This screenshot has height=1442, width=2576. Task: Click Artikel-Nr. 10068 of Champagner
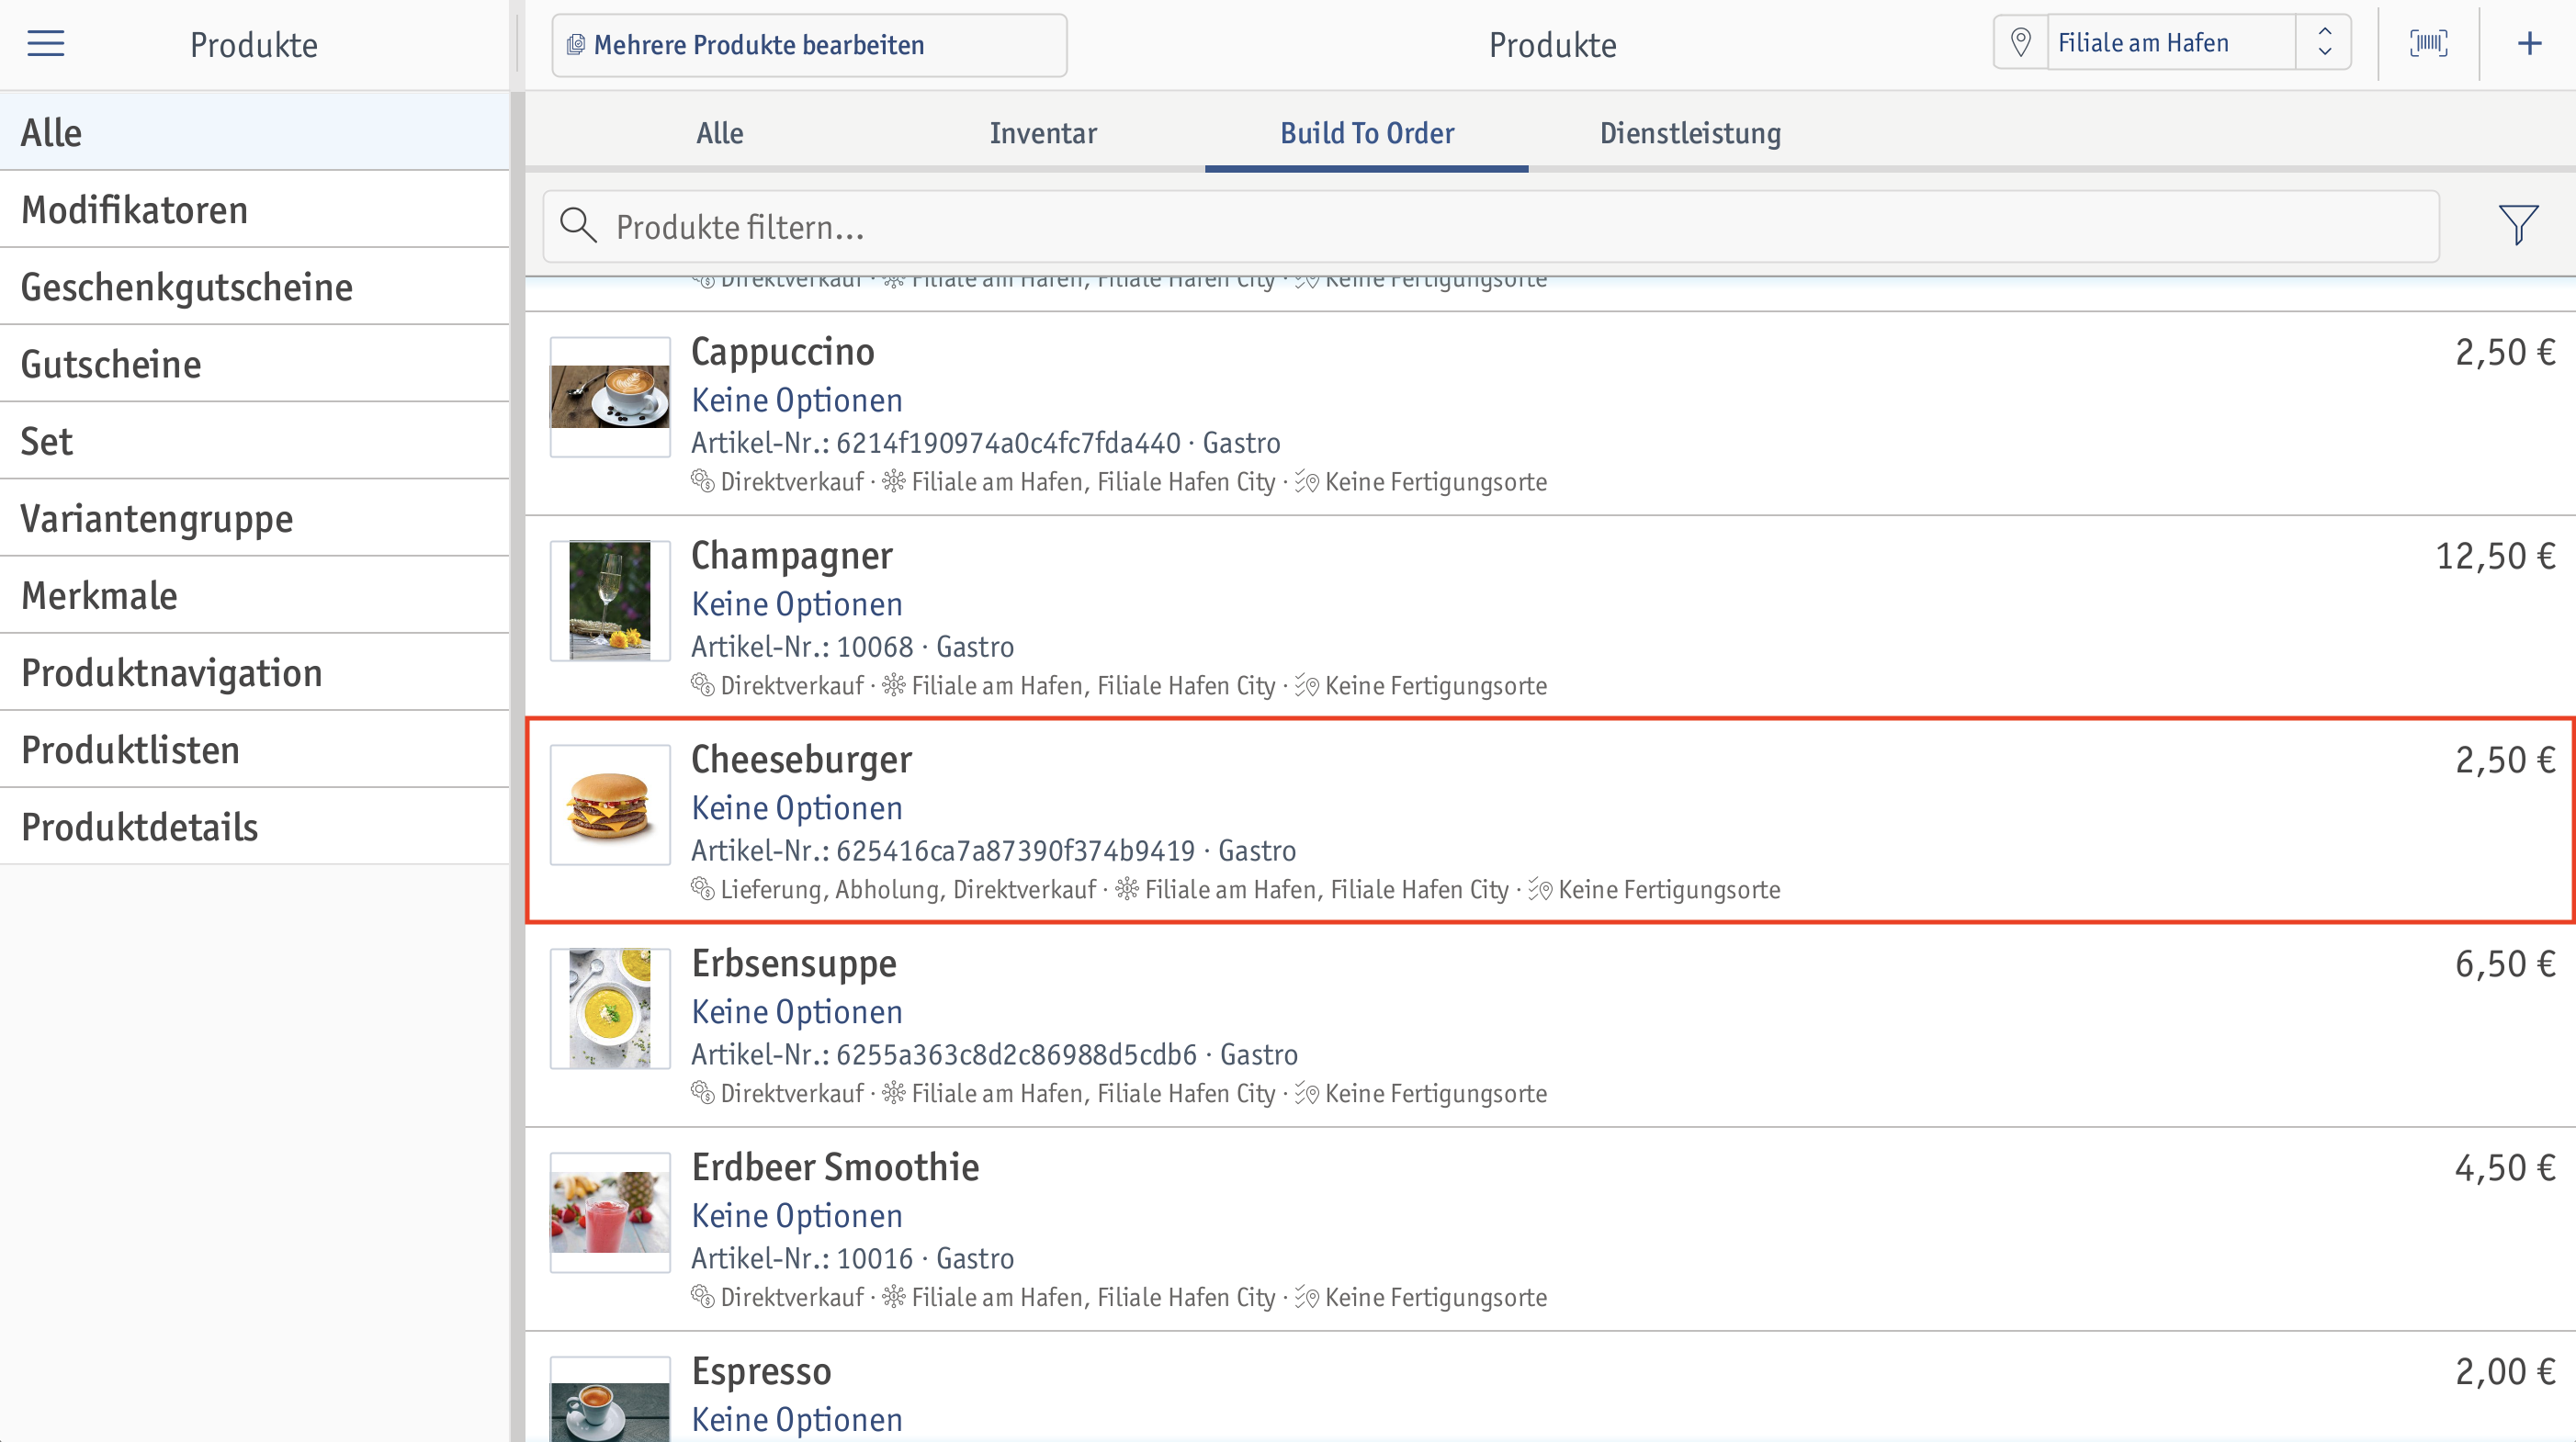802,647
